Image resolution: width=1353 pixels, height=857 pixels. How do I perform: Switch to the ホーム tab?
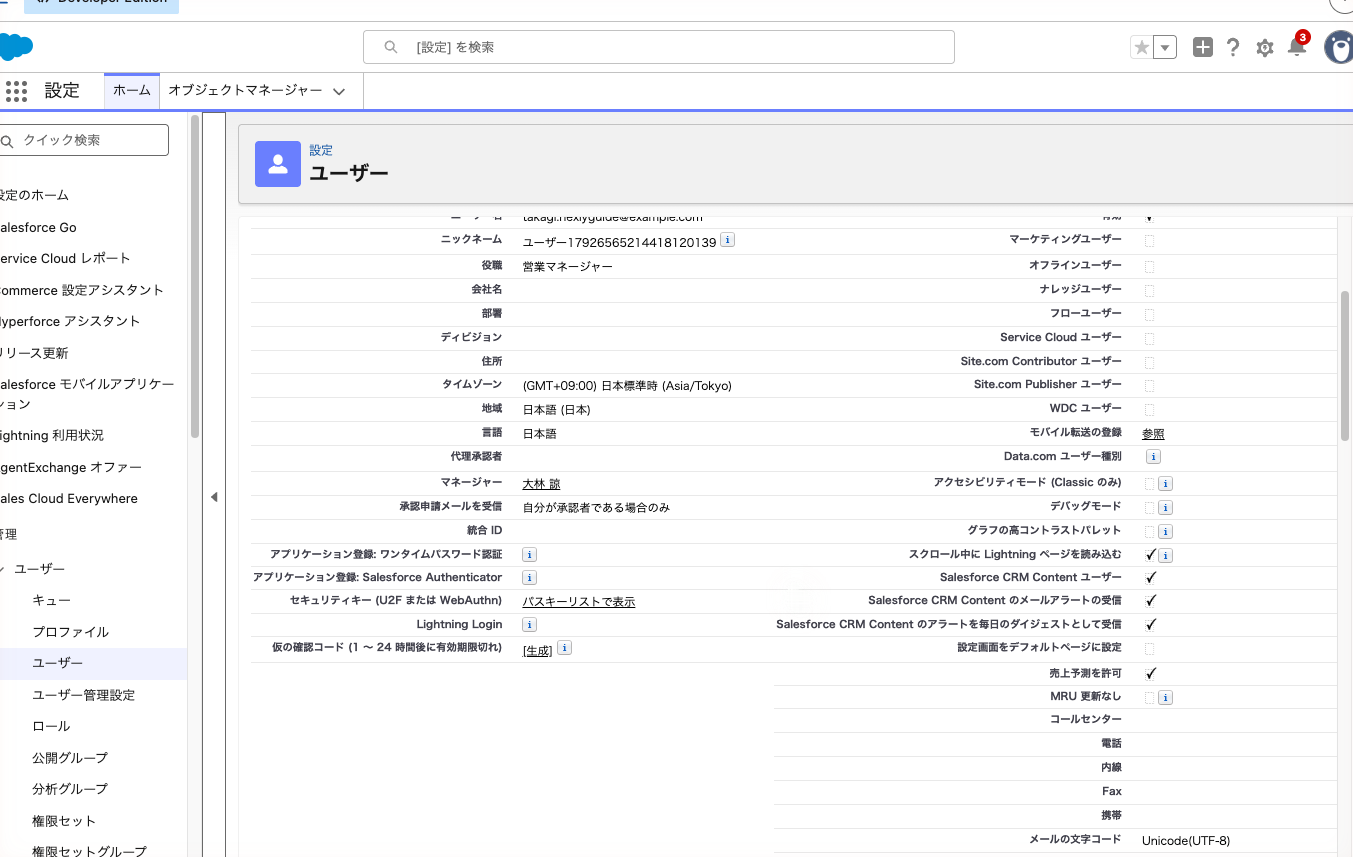point(132,90)
